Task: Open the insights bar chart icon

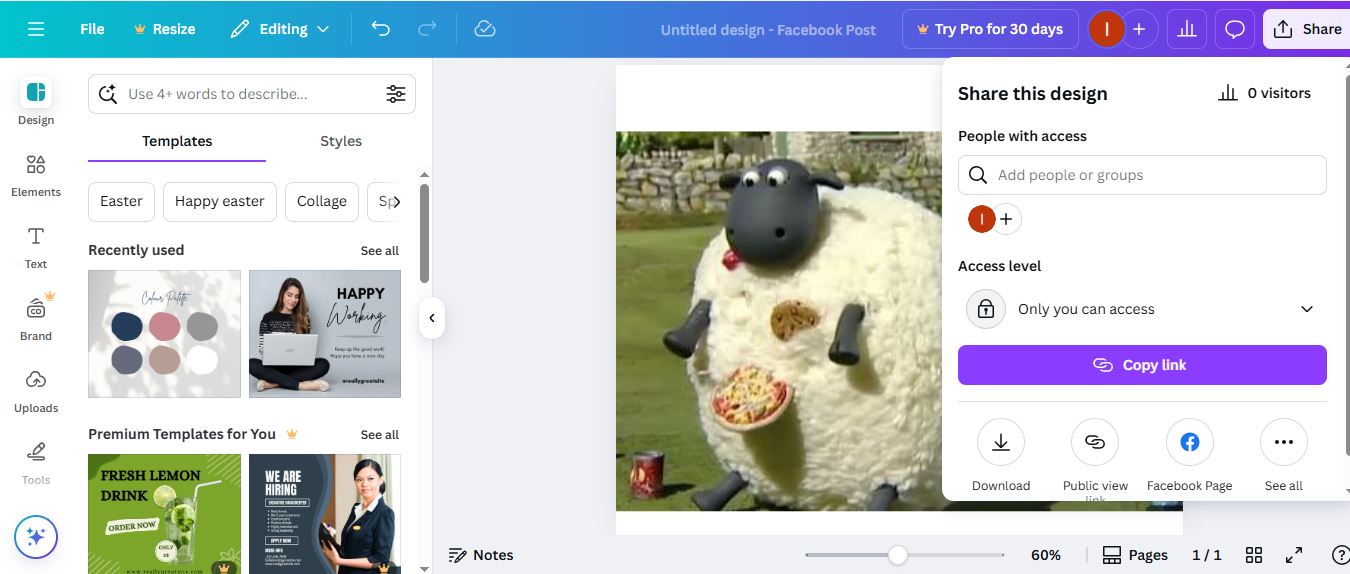Action: point(1187,29)
